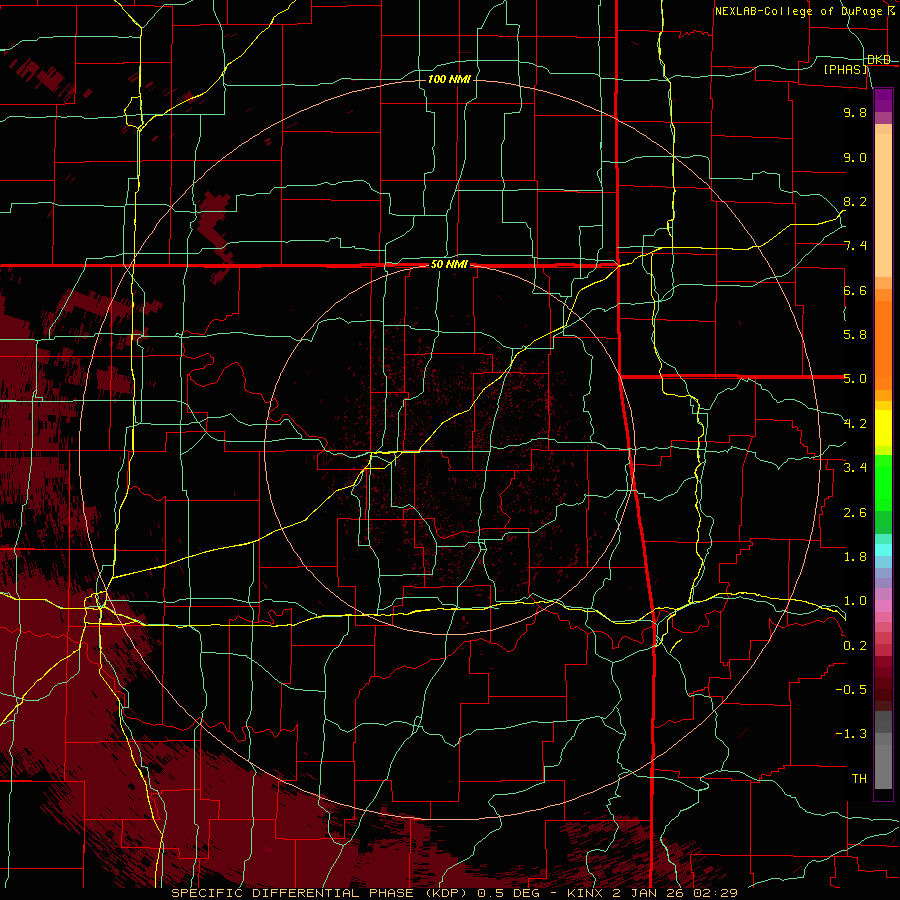Click the 6.6 value on the color scale

(855, 290)
